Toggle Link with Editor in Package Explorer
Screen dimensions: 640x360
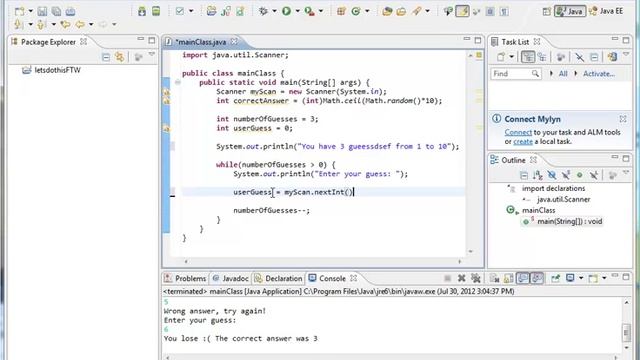point(120,57)
